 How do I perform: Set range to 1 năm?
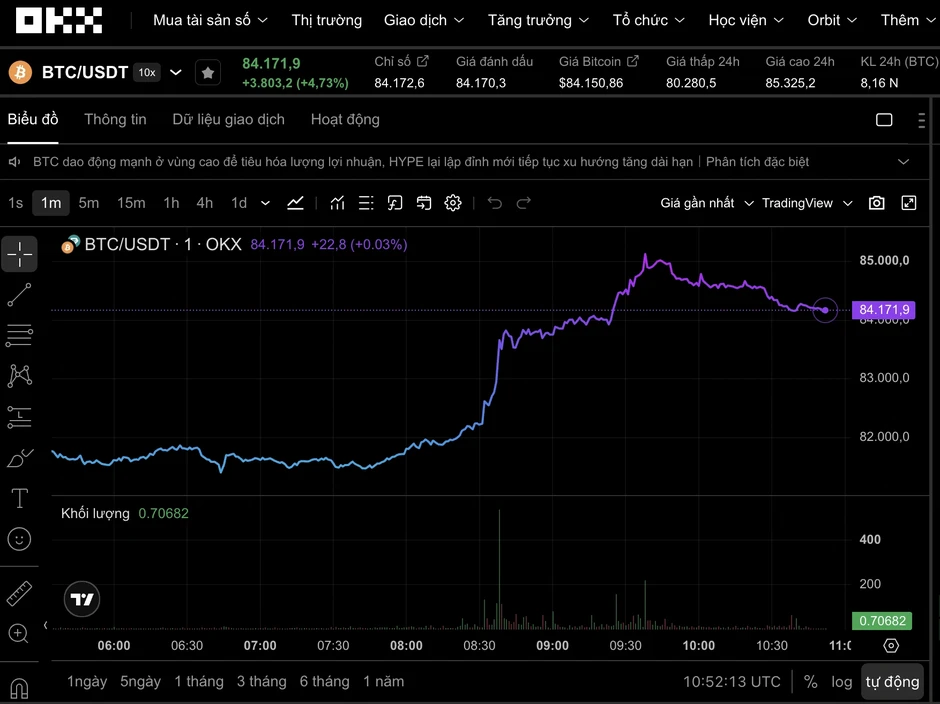[x=384, y=682]
